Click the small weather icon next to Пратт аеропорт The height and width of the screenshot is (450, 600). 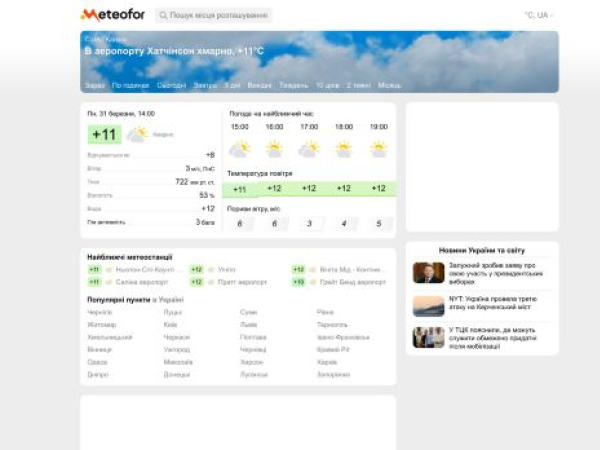pyautogui.click(x=211, y=282)
